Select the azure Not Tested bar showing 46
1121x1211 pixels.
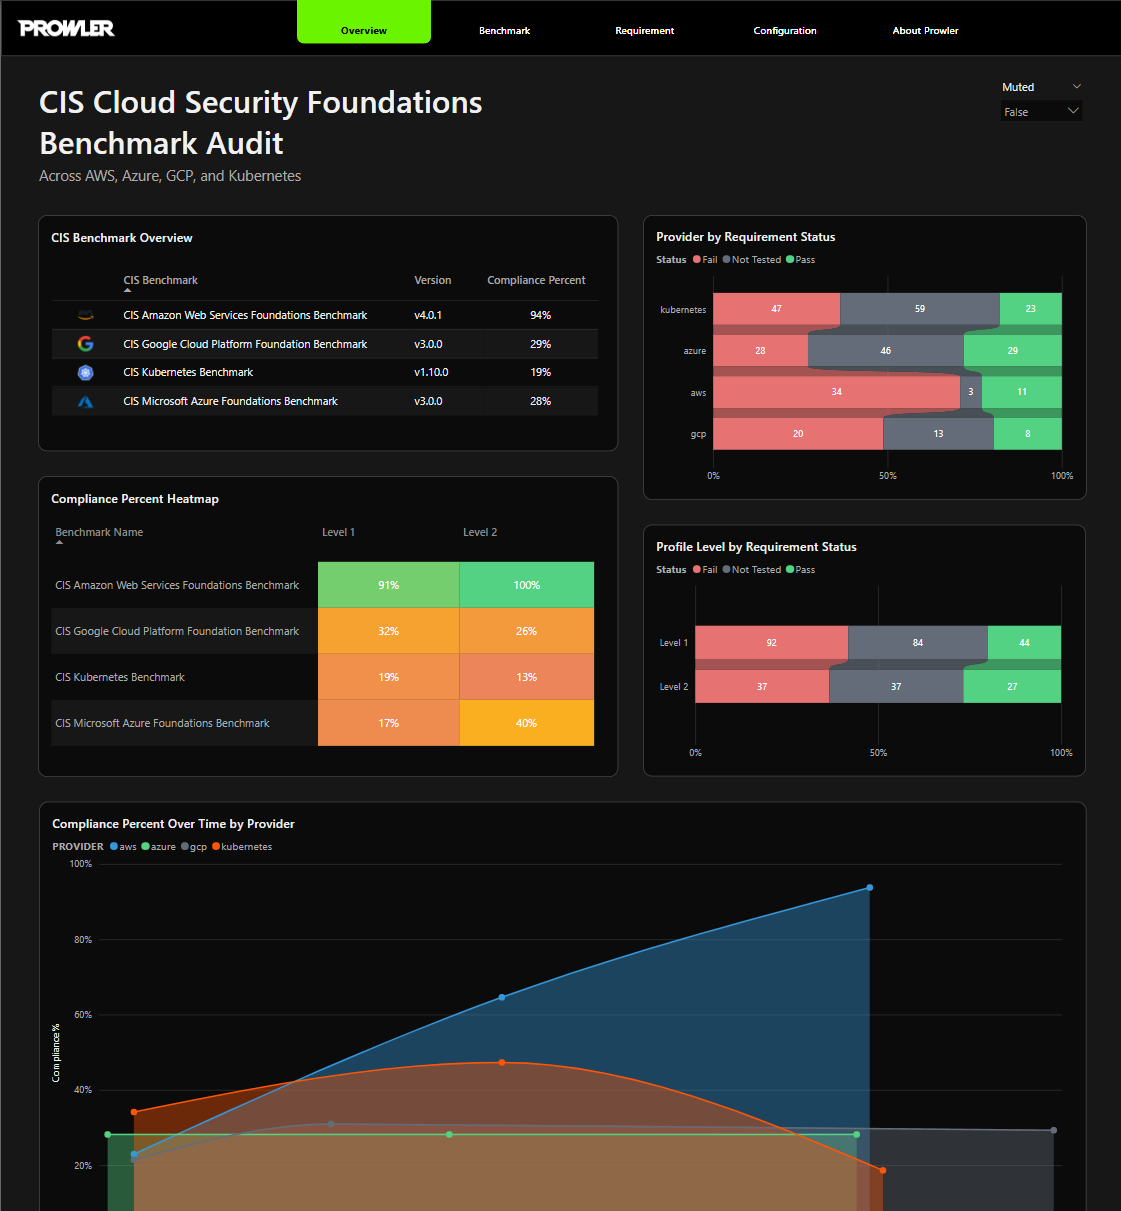pyautogui.click(x=886, y=351)
